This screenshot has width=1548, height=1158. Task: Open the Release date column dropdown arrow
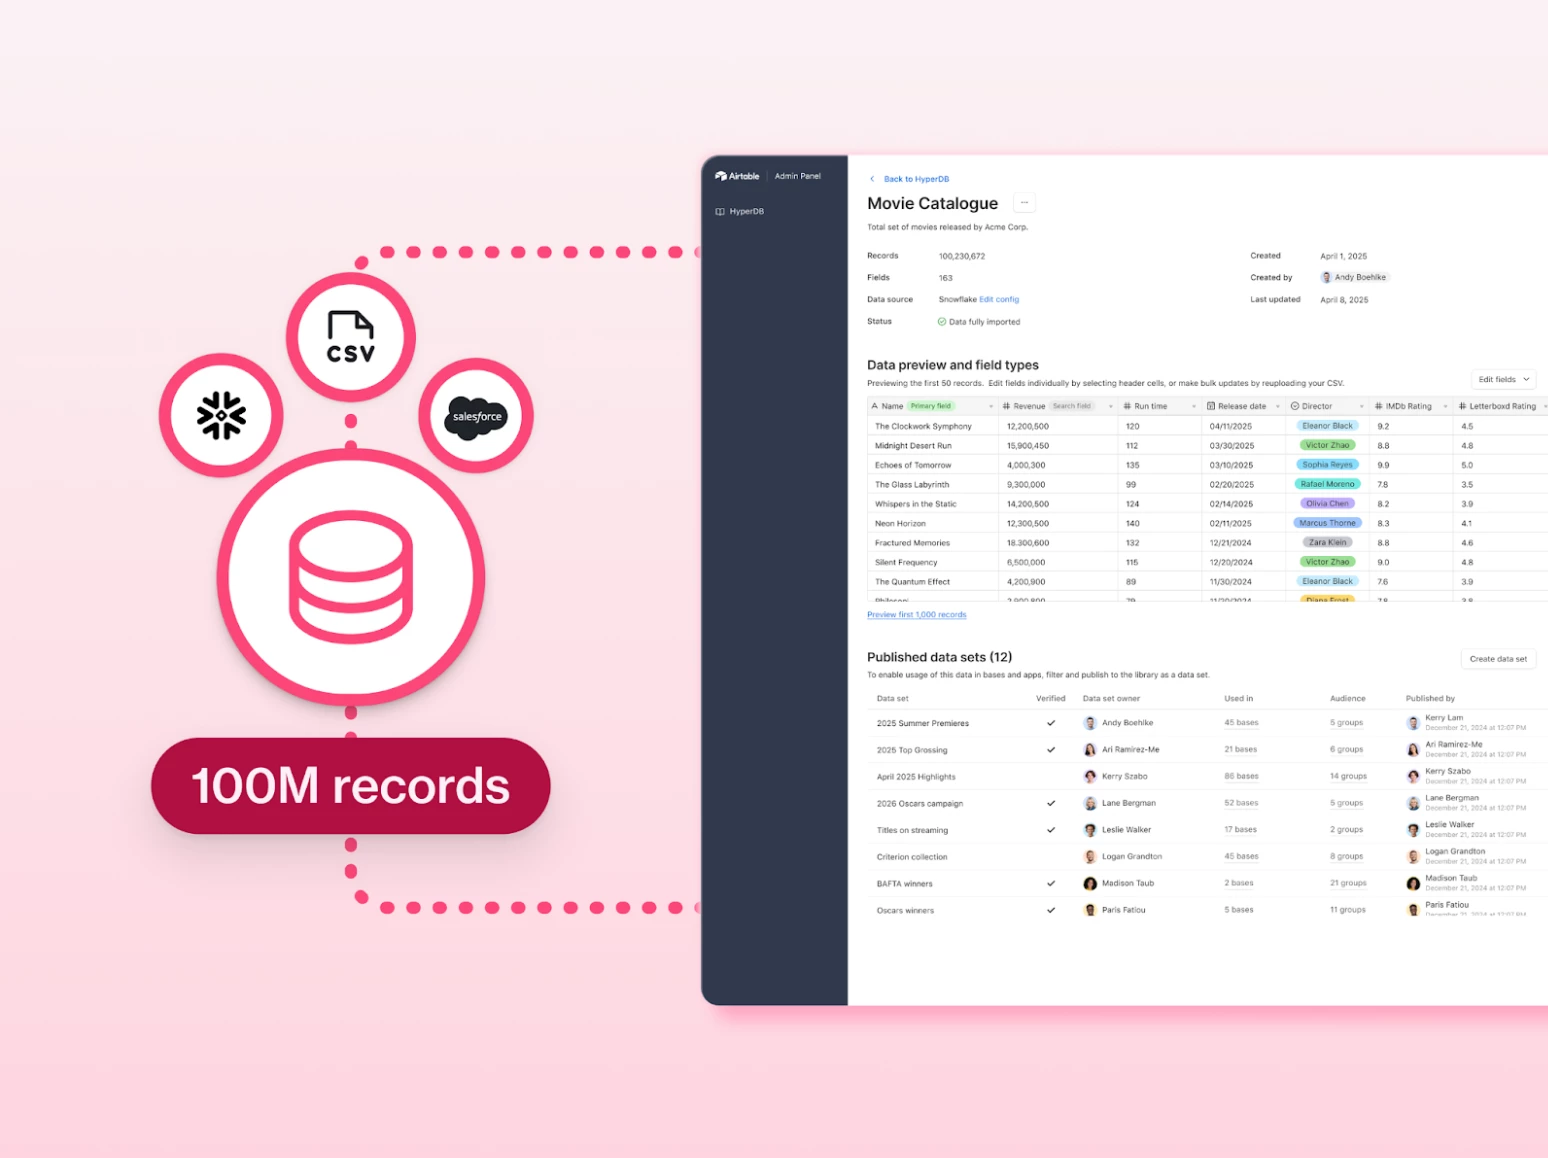point(1278,407)
